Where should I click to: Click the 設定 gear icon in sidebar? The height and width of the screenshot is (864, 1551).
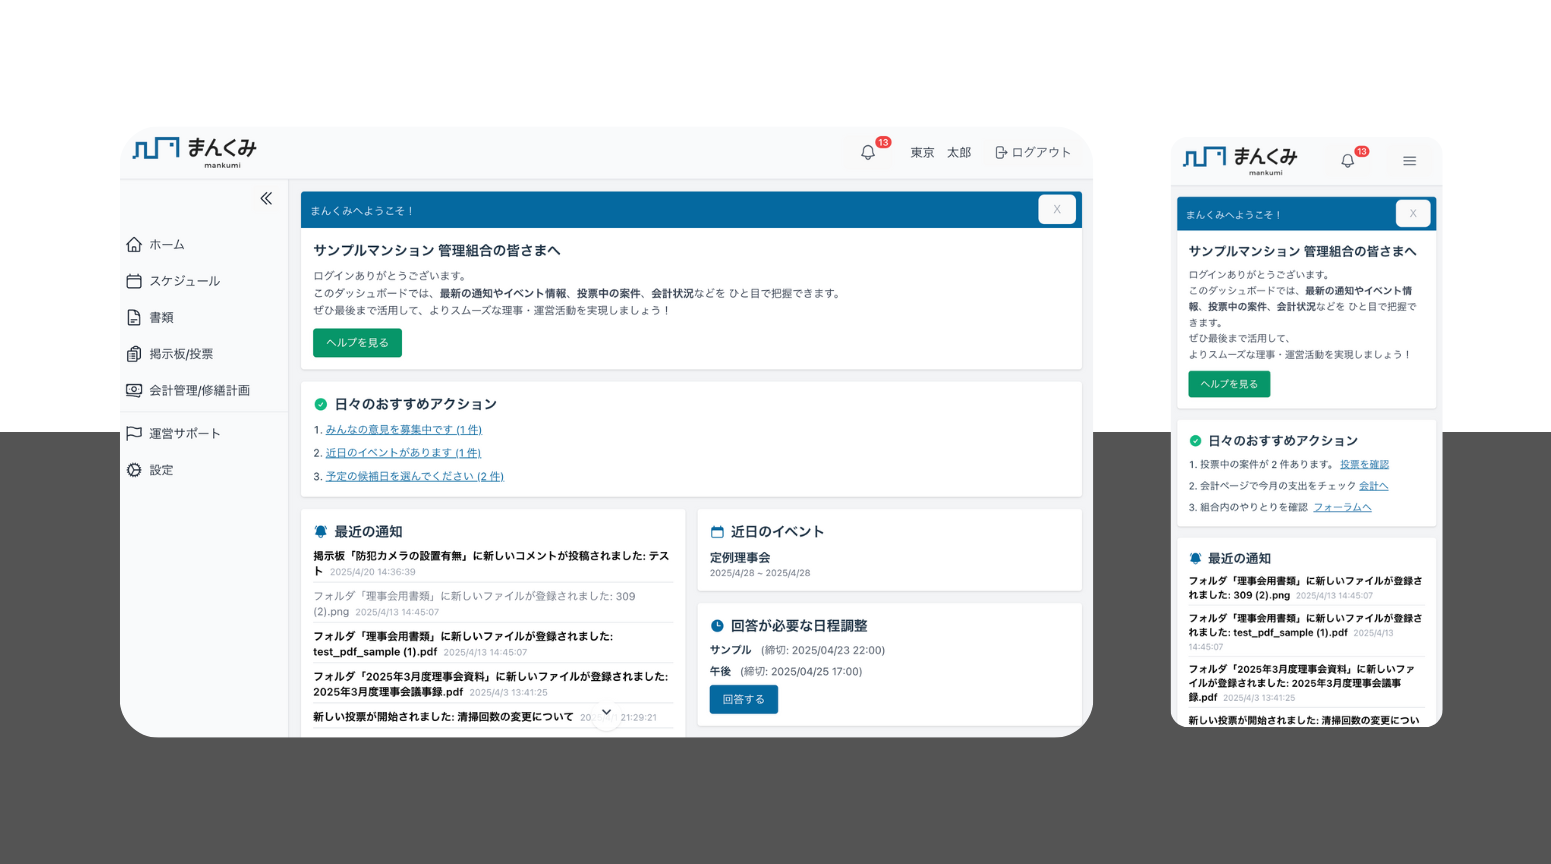pos(134,470)
